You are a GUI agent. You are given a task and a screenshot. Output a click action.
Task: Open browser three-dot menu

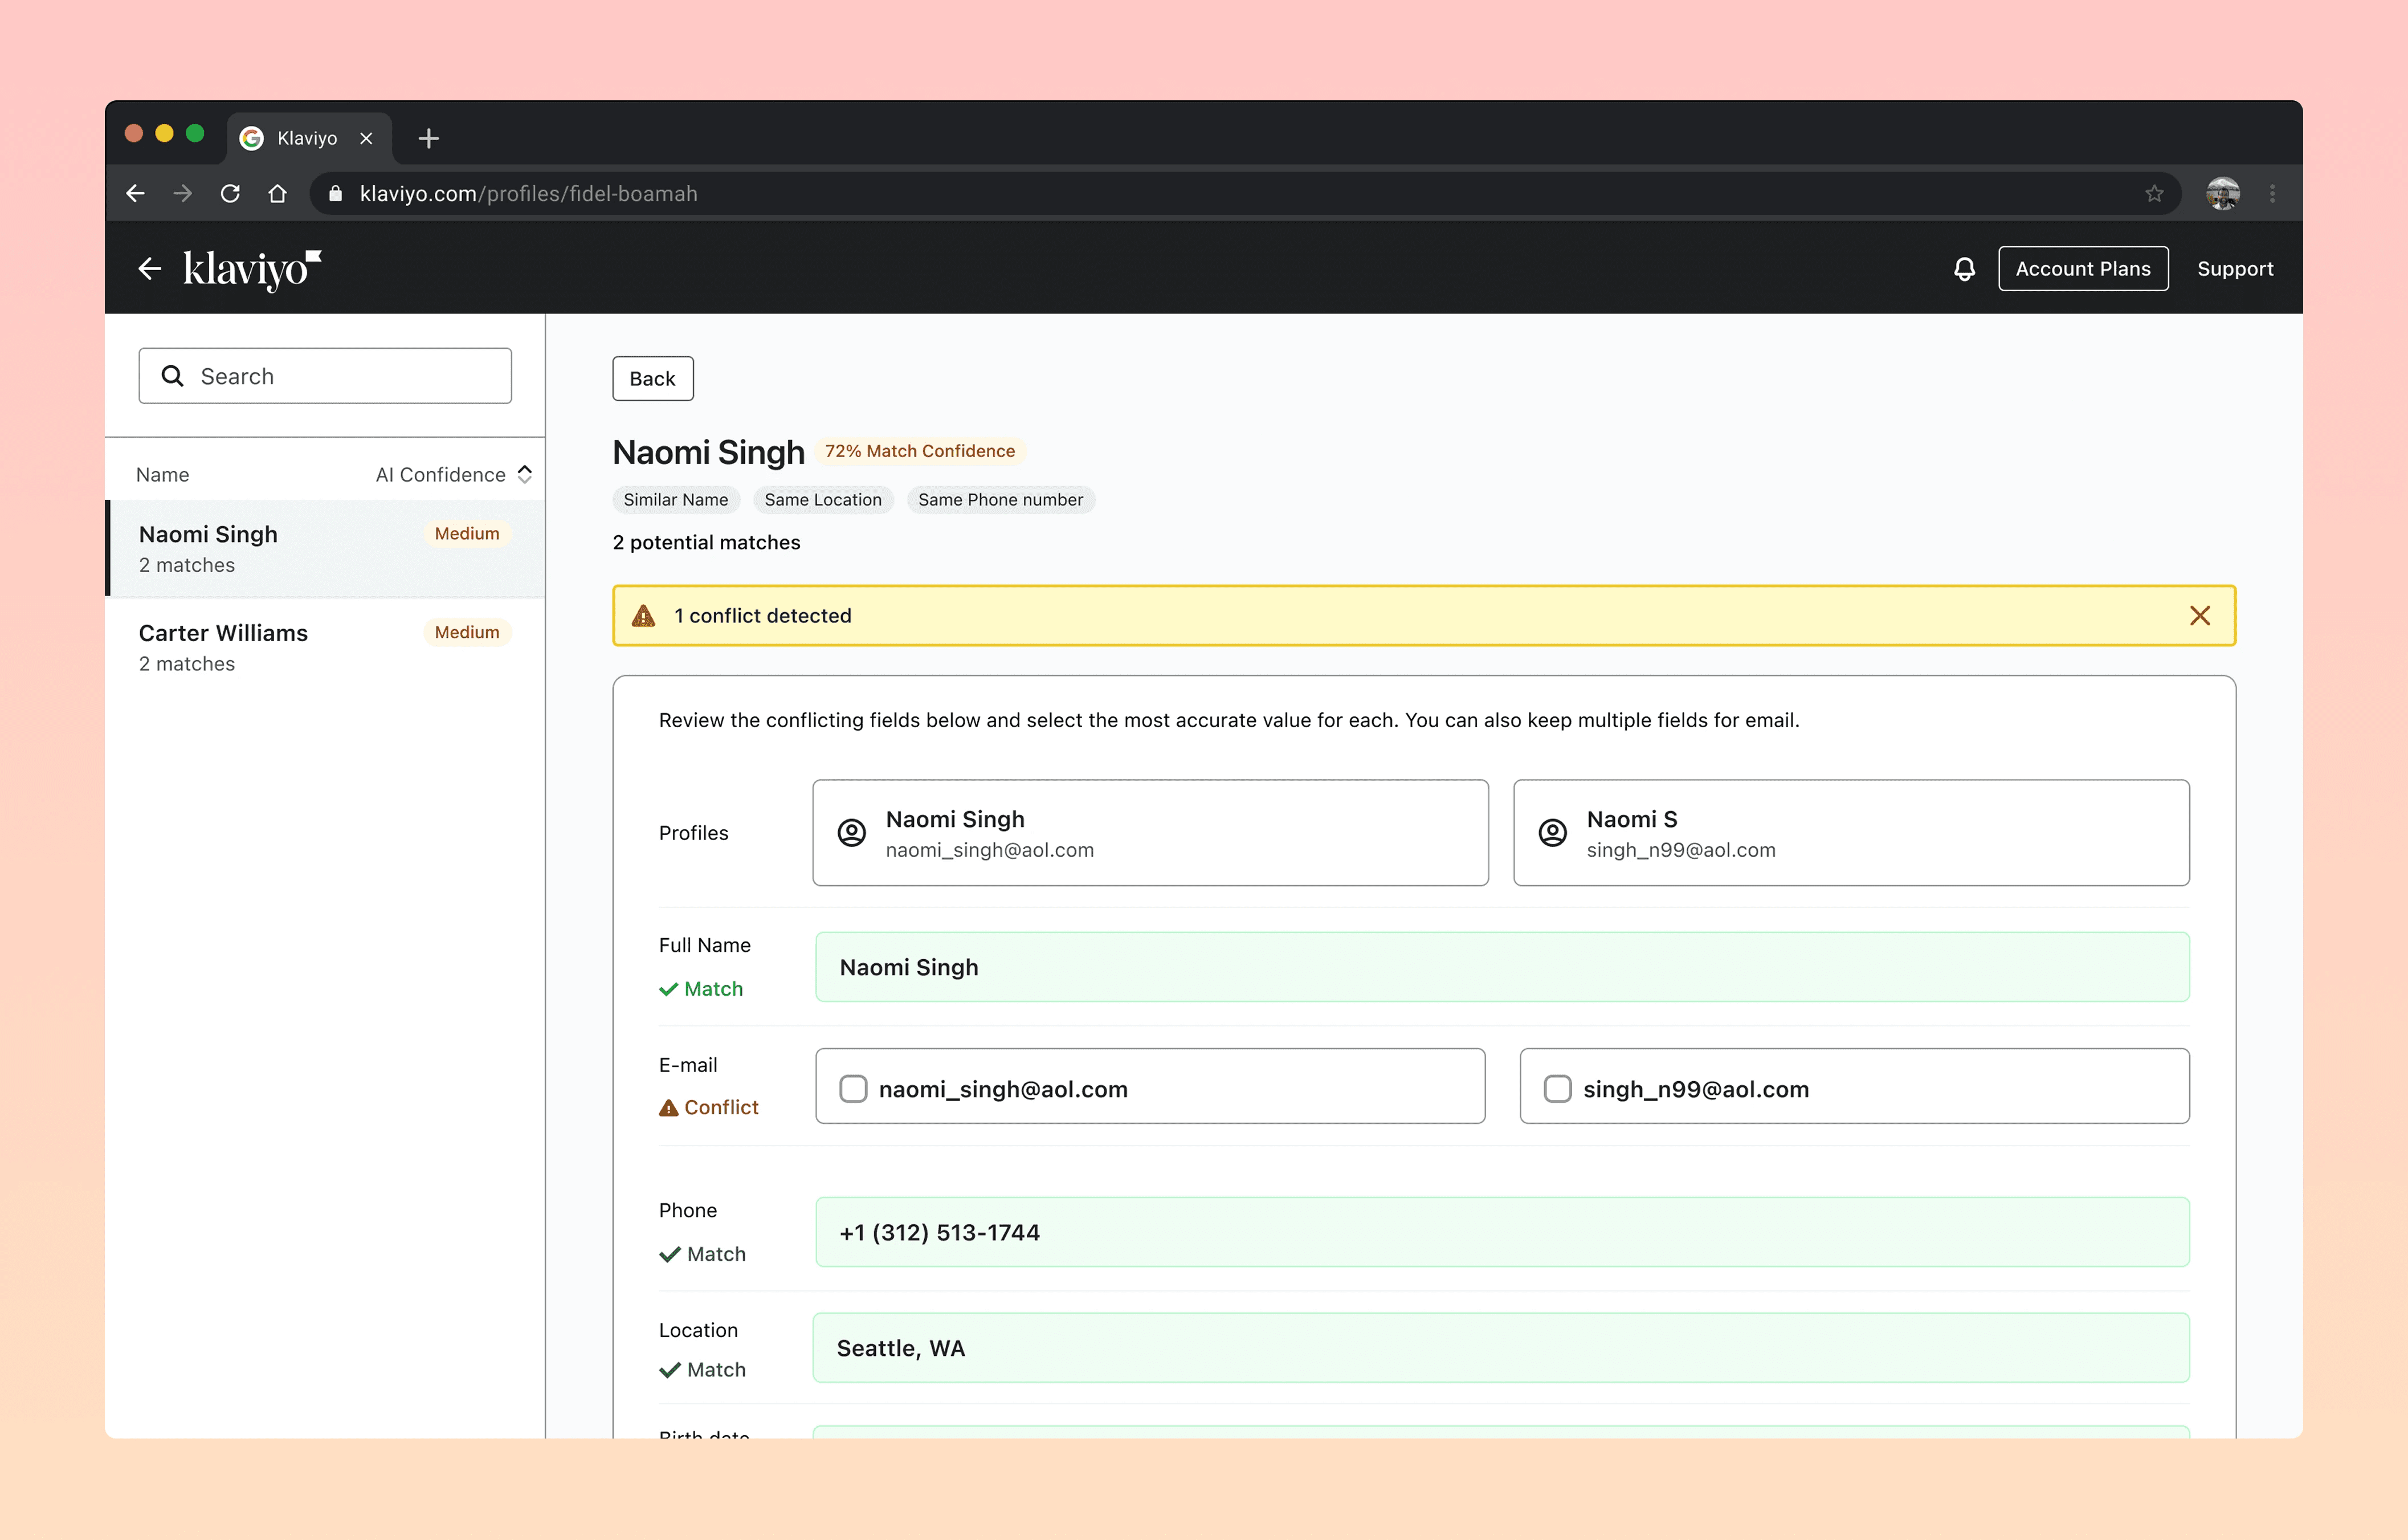(2272, 194)
